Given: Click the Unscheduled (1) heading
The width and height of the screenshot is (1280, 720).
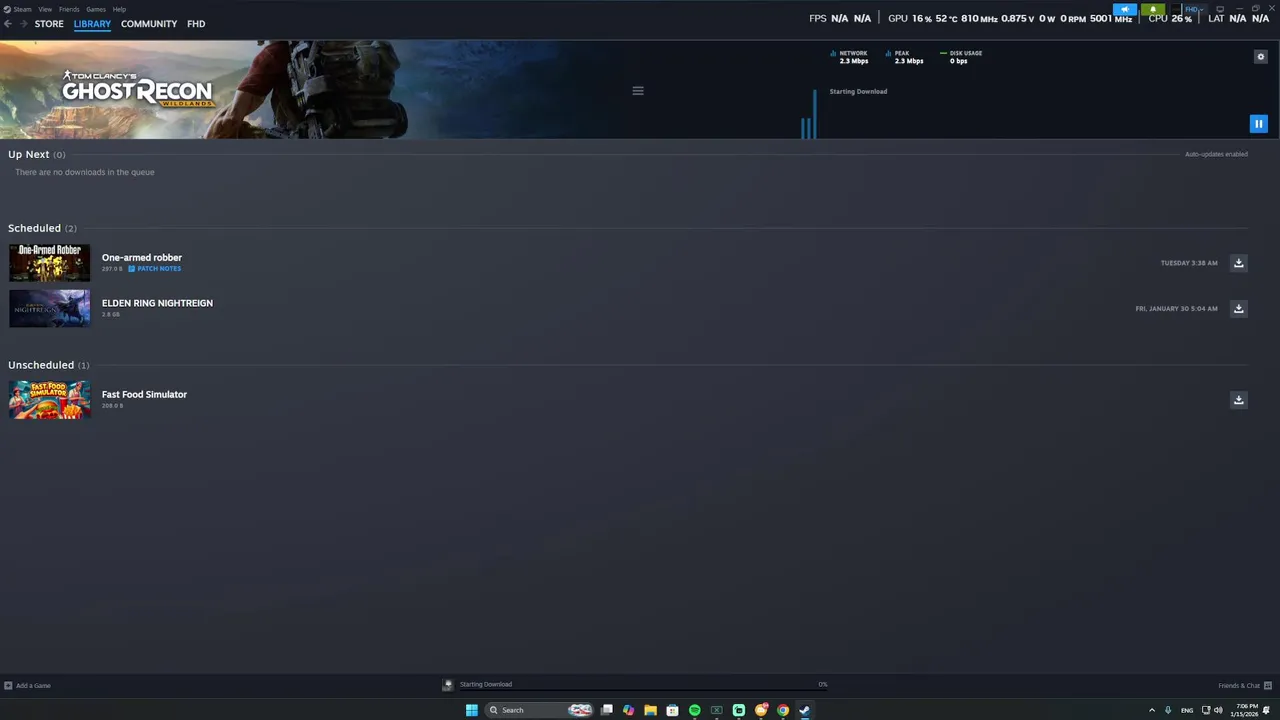Looking at the screenshot, I should click(48, 365).
